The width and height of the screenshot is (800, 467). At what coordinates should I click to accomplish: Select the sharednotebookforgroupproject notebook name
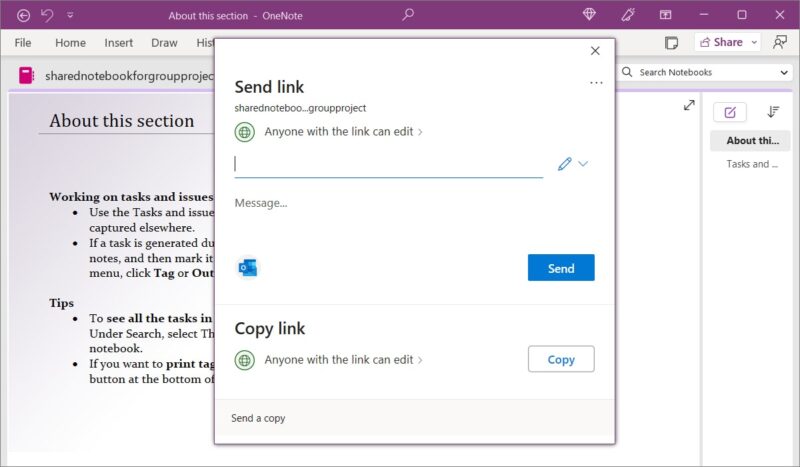click(129, 76)
